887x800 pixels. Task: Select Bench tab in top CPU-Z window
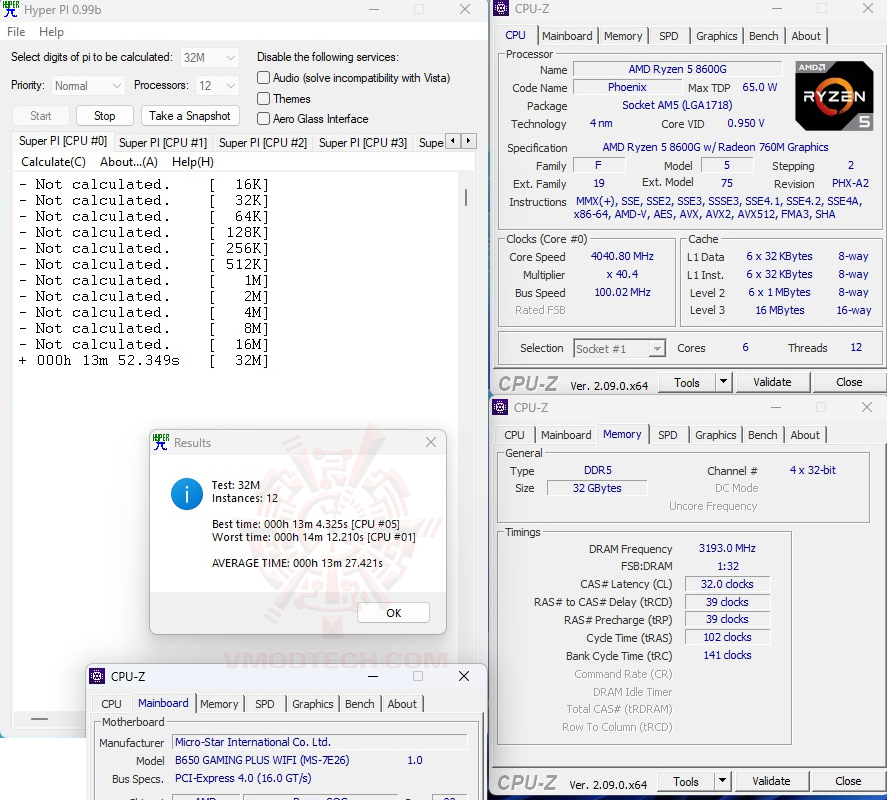click(x=763, y=36)
